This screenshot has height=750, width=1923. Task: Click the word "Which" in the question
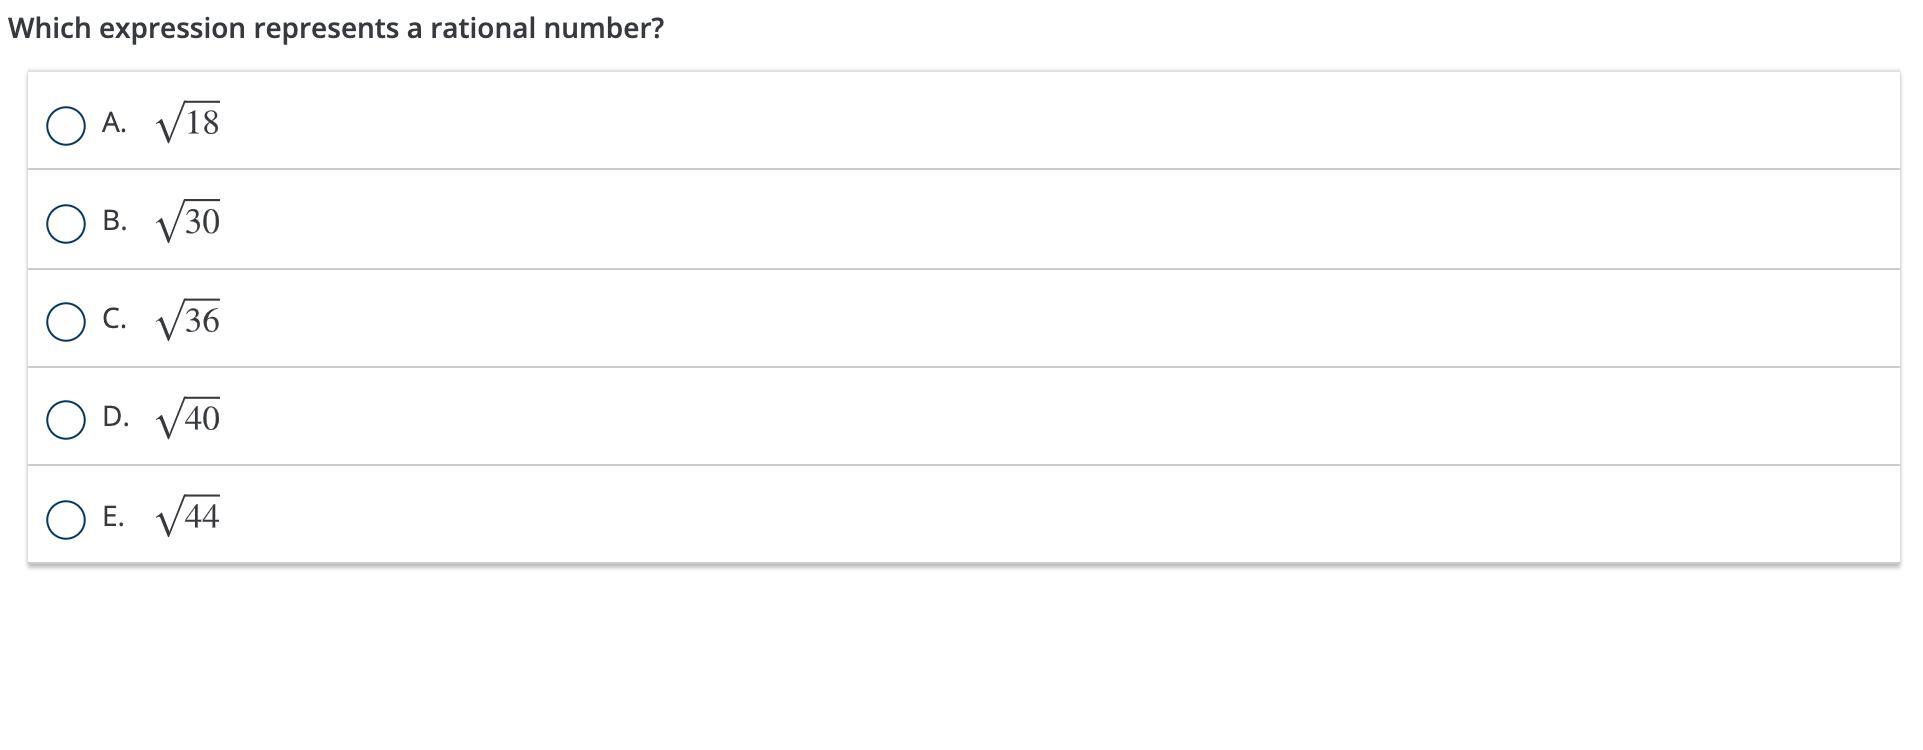click(x=49, y=28)
